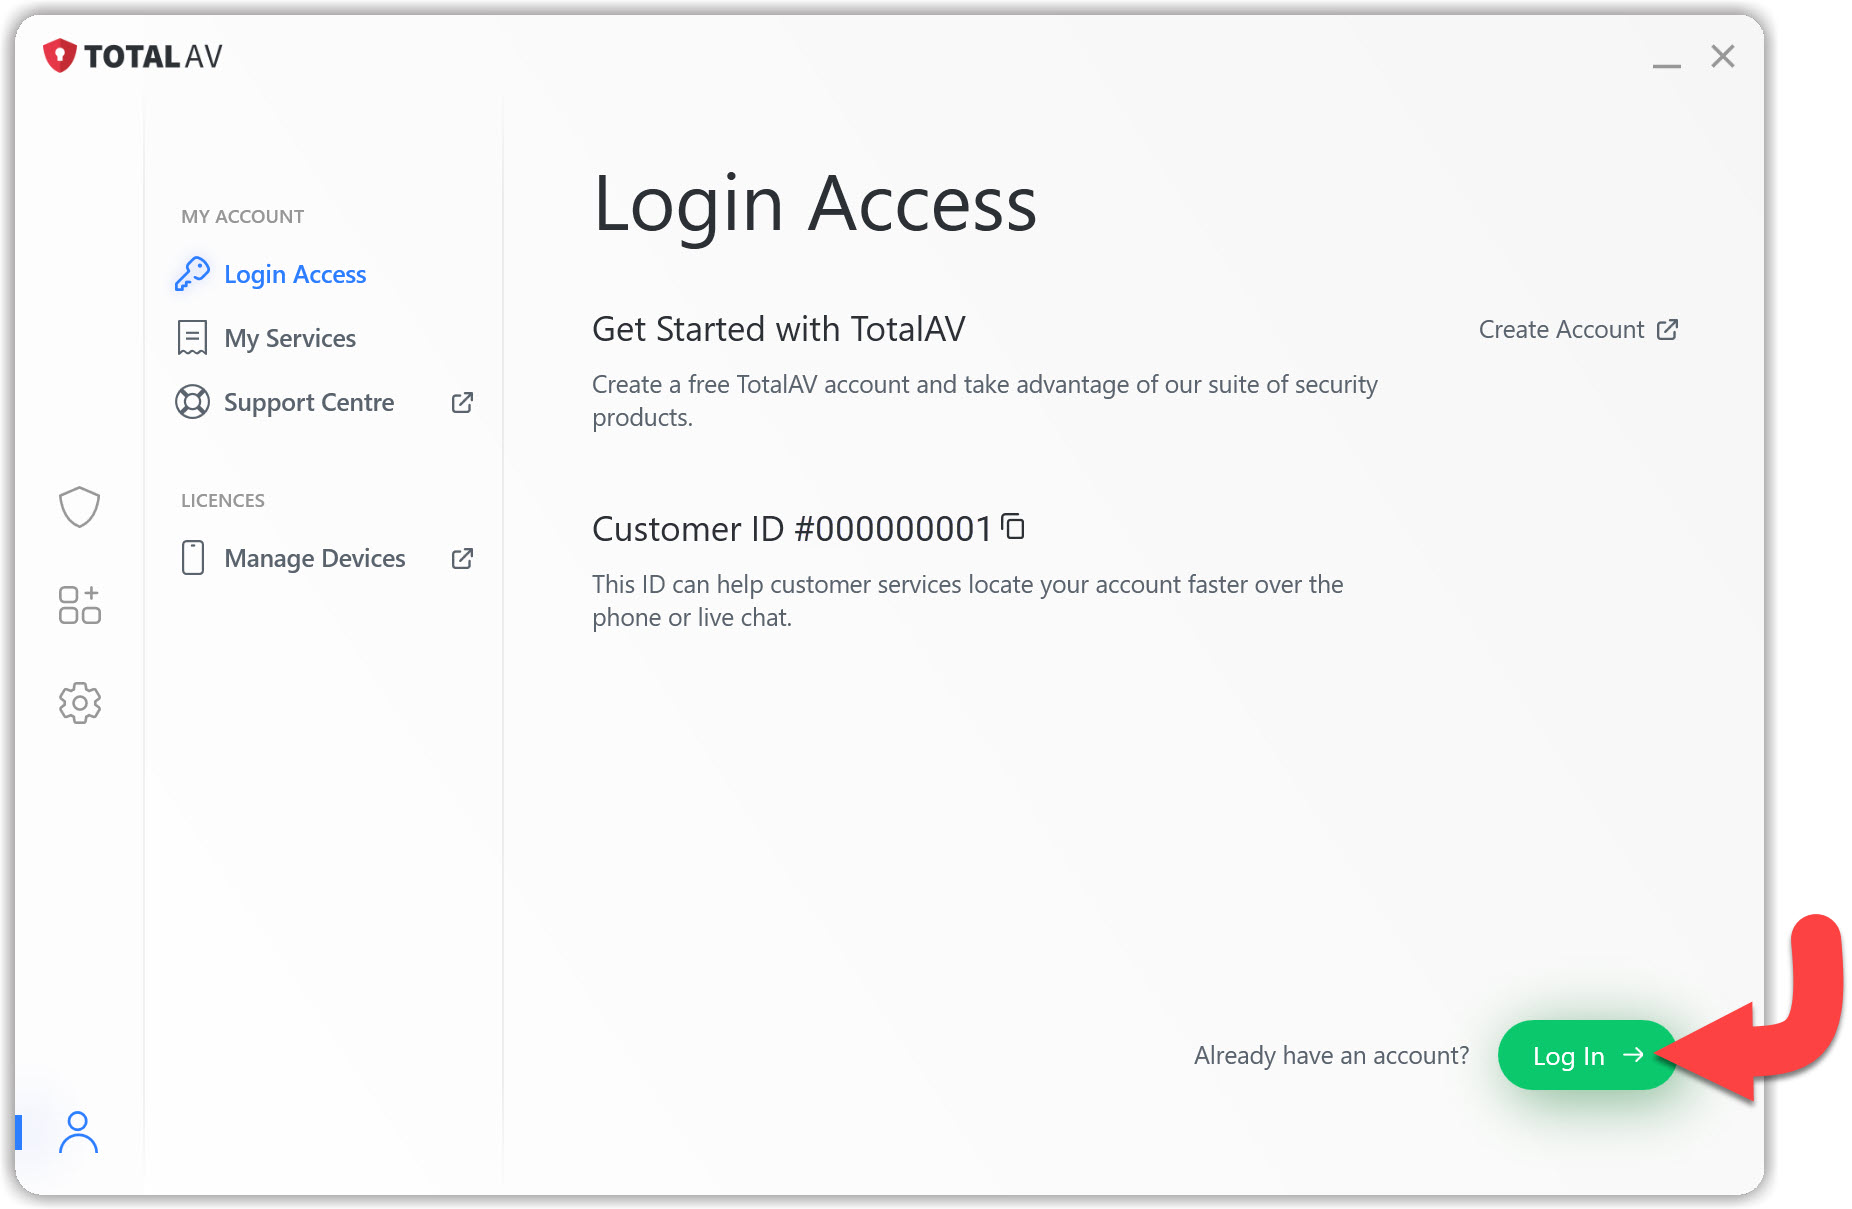This screenshot has width=1852, height=1209.
Task: Close the TotalAV window
Action: (x=1722, y=56)
